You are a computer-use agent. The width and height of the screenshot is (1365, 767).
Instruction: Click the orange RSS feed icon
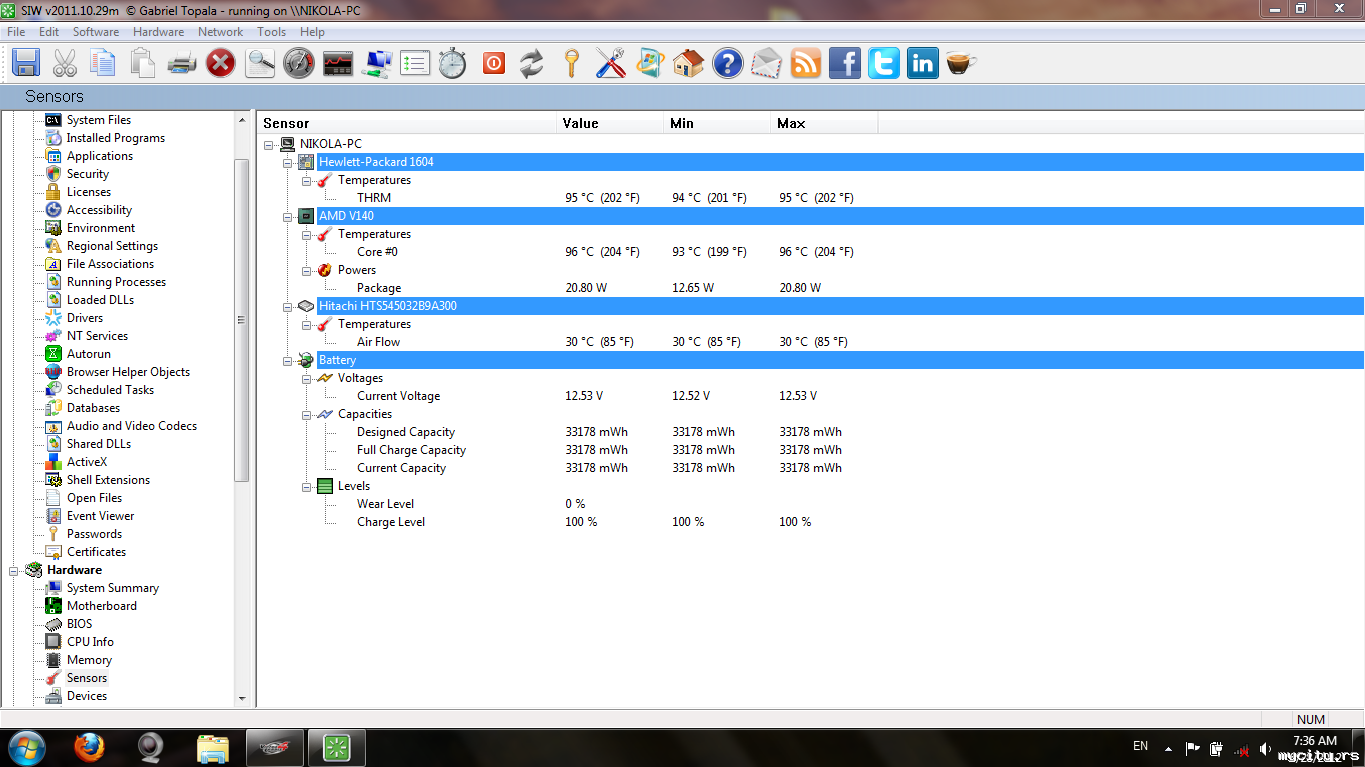[x=806, y=63]
